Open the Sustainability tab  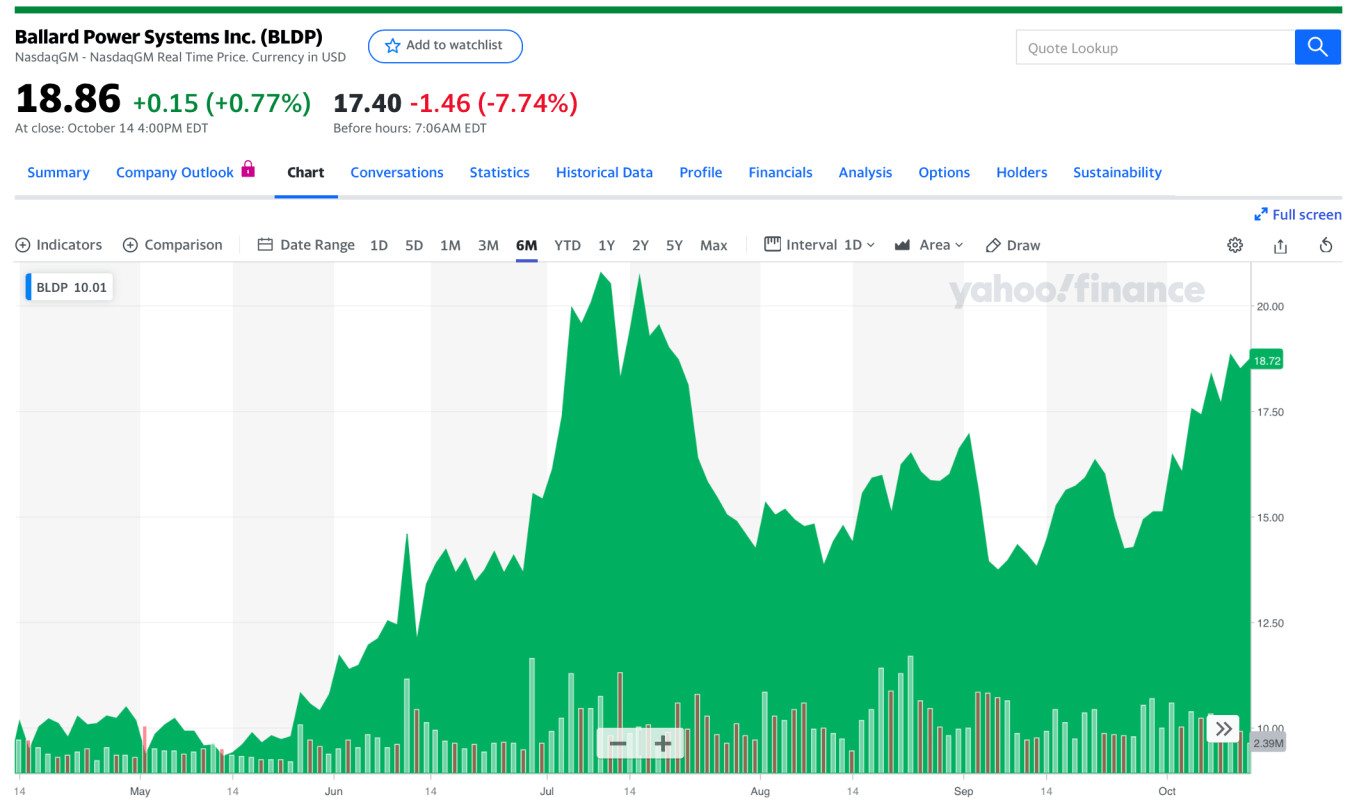1117,172
